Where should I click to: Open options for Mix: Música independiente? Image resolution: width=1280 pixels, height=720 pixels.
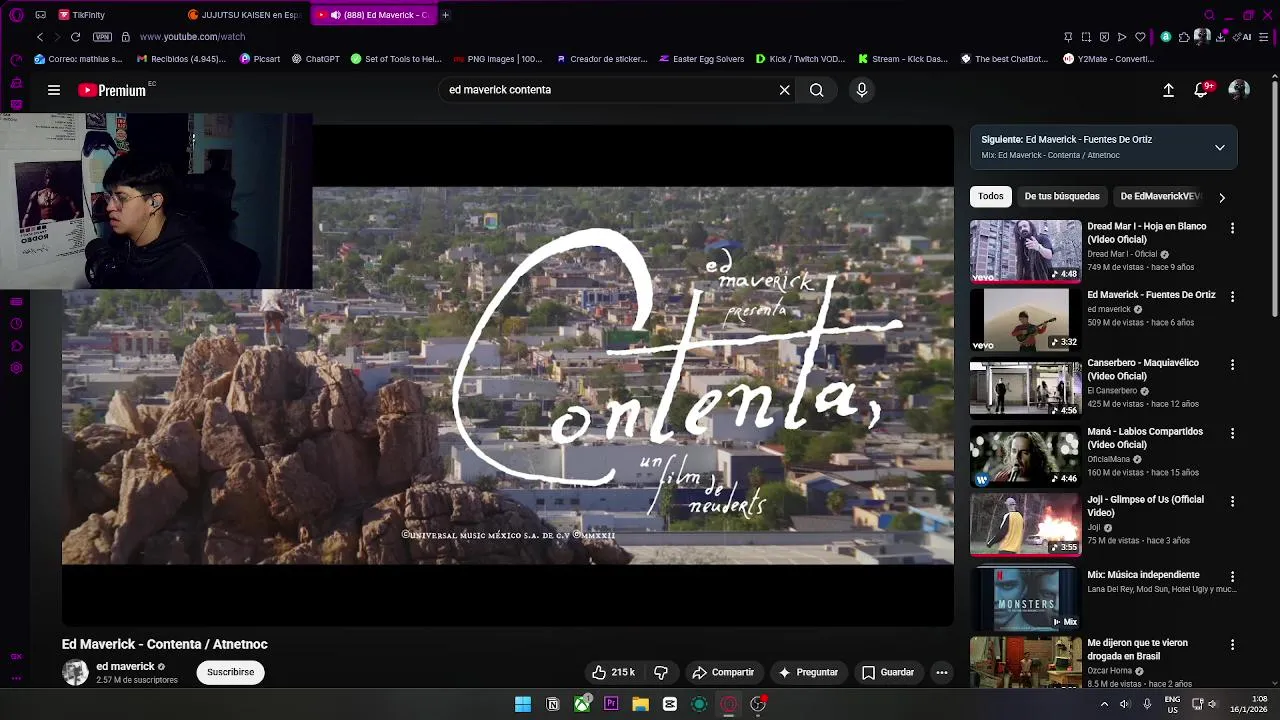1232,577
